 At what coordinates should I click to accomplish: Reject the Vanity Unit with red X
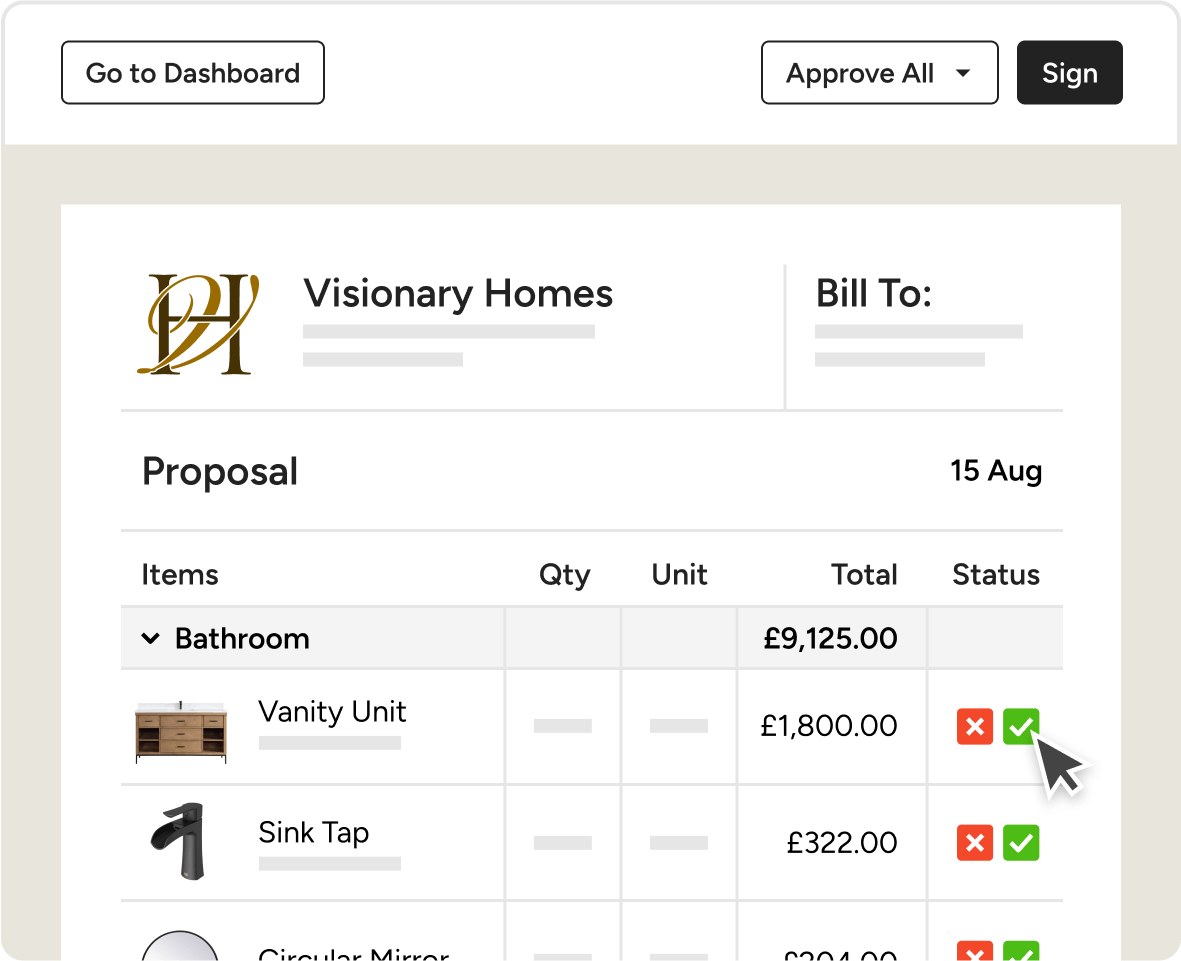tap(975, 726)
